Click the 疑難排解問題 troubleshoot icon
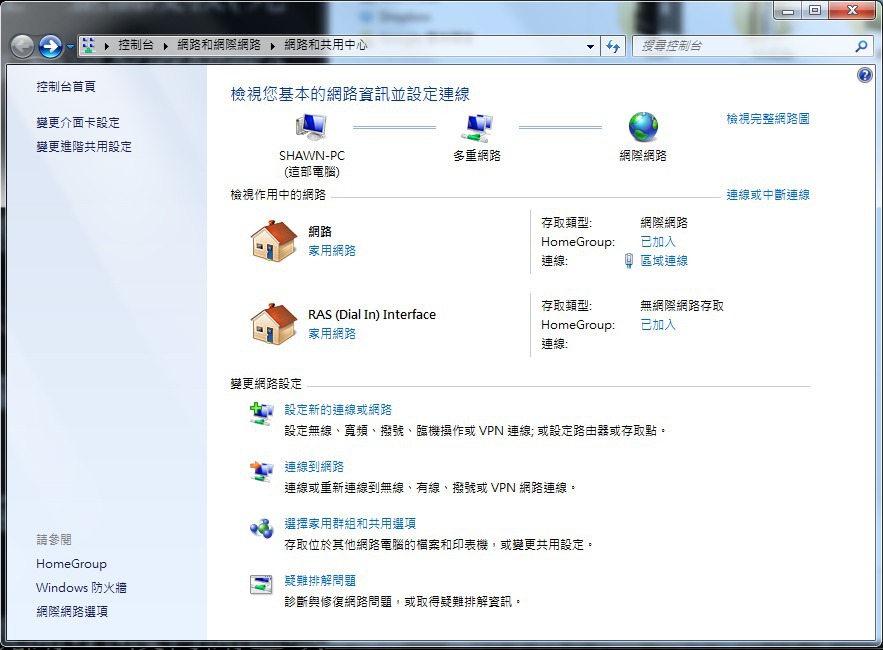This screenshot has height=650, width=883. tap(261, 585)
